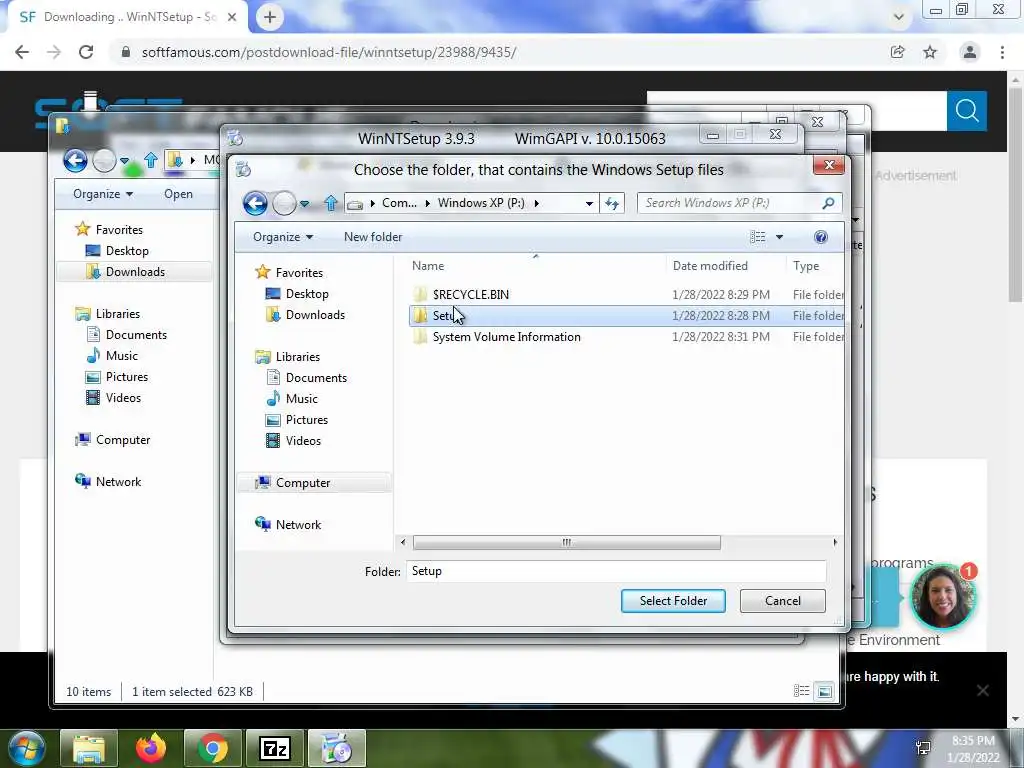Viewport: 1024px width, 768px height.
Task: Select the $RECYCLE.BIN folder row
Action: [626, 295]
